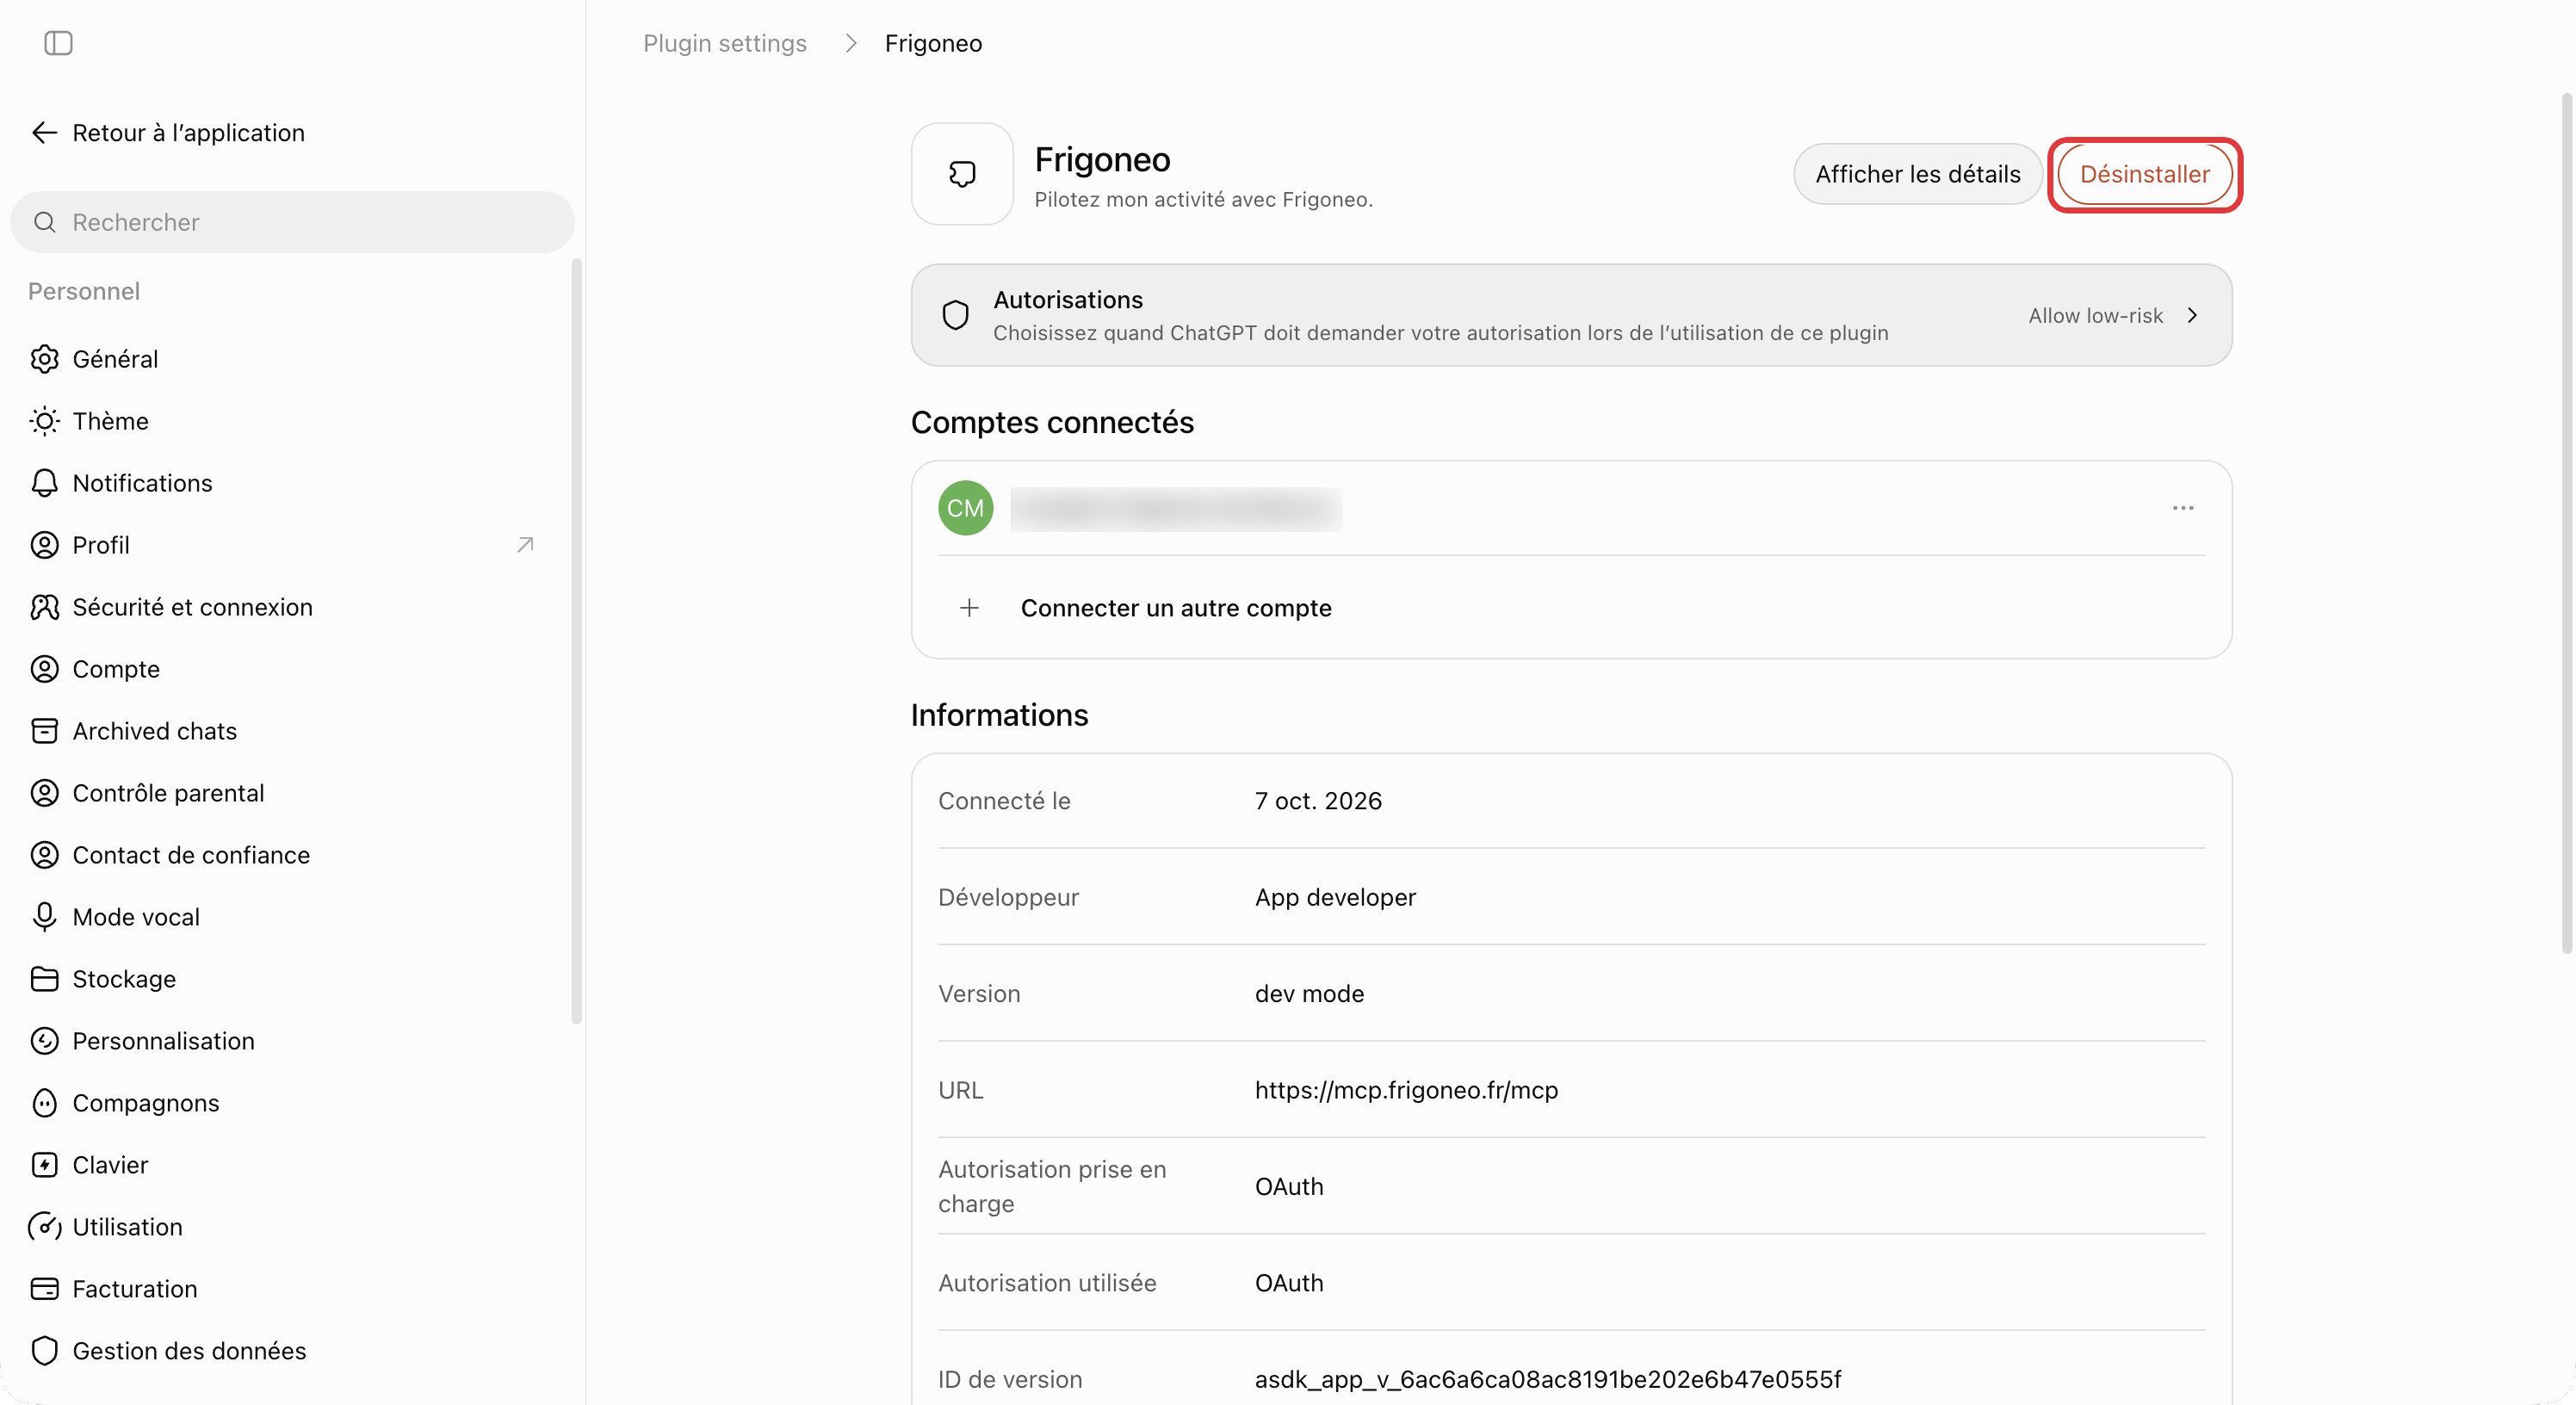Click the sidebar vertical scrollbar
The width and height of the screenshot is (2576, 1405).
577,641
